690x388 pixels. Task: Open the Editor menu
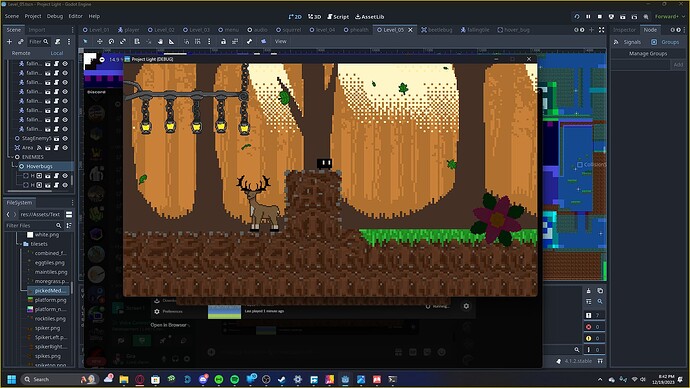click(76, 16)
